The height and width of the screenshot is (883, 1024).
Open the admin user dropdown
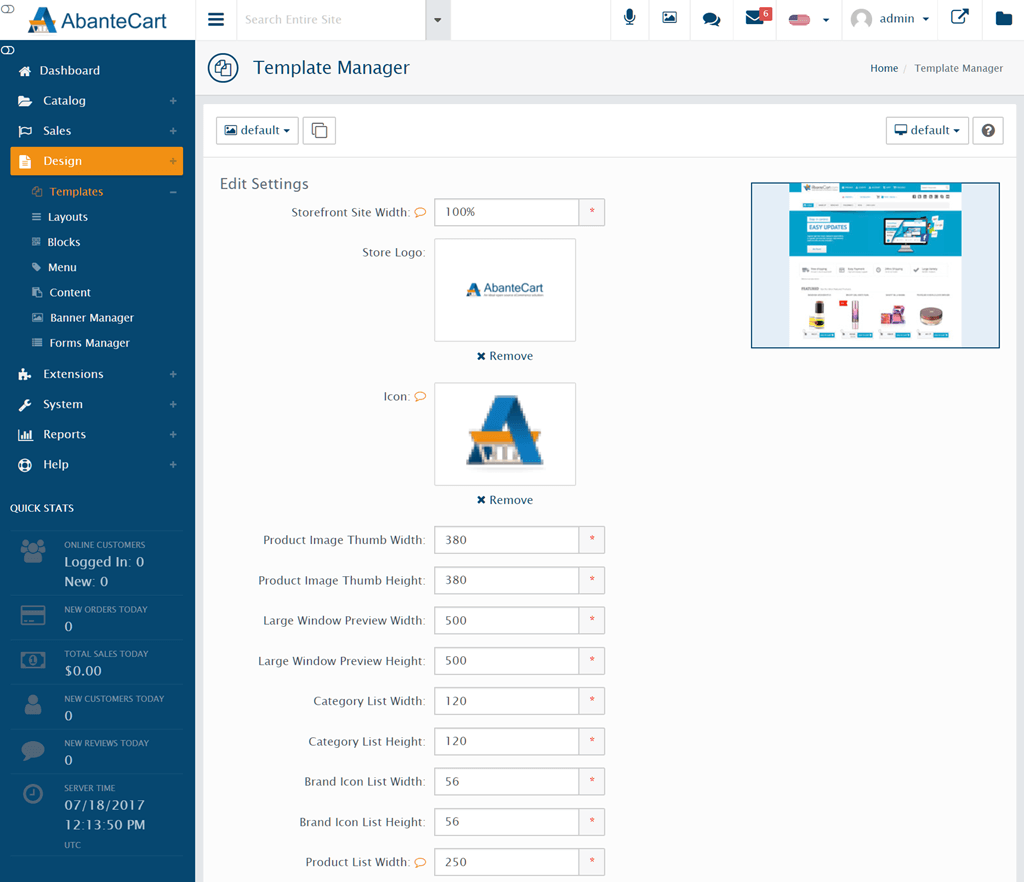(x=890, y=19)
